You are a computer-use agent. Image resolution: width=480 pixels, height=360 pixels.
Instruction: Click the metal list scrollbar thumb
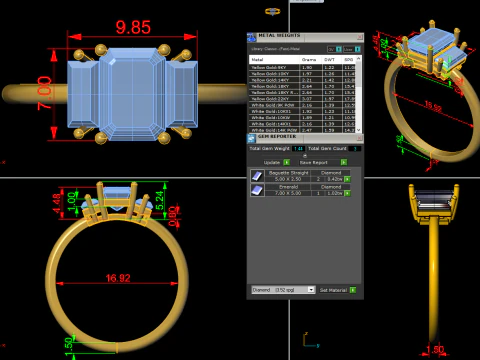[359, 74]
